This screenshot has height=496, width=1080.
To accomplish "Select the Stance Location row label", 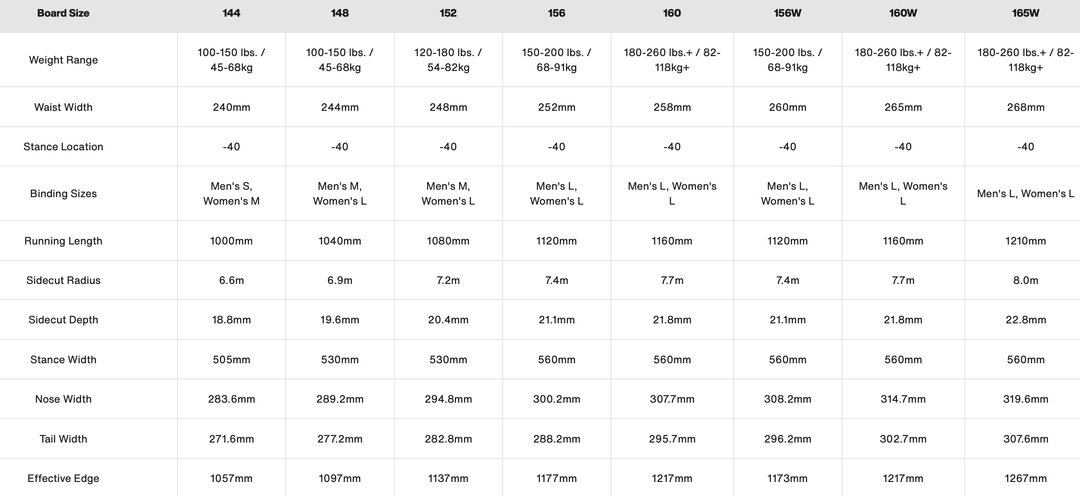I will coord(65,147).
